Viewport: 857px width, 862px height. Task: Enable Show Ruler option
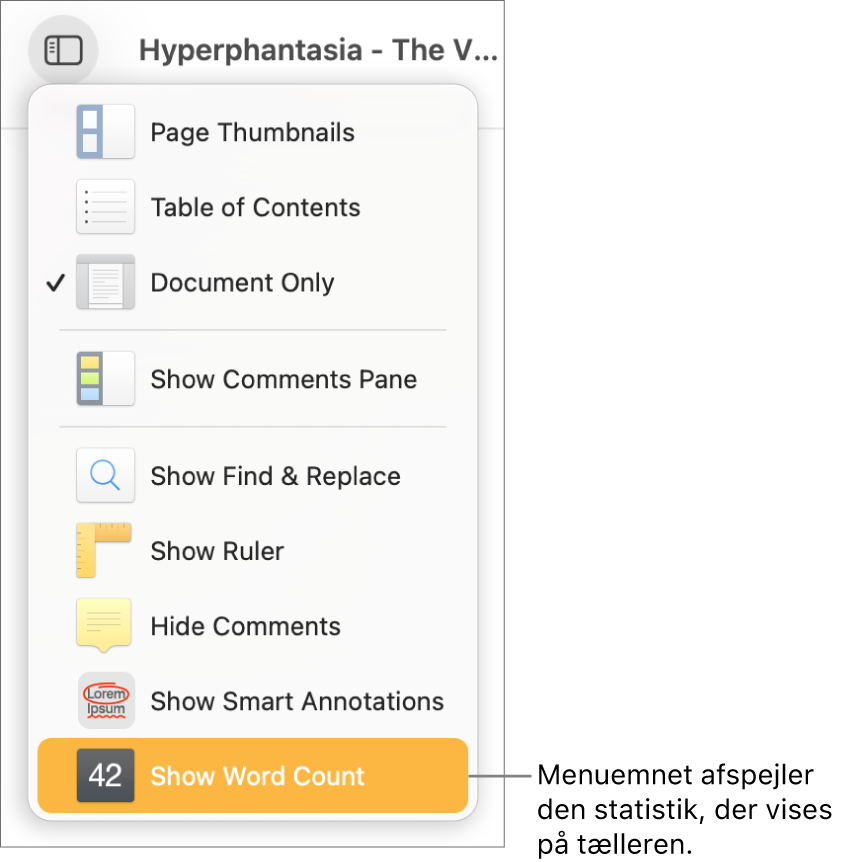(217, 551)
